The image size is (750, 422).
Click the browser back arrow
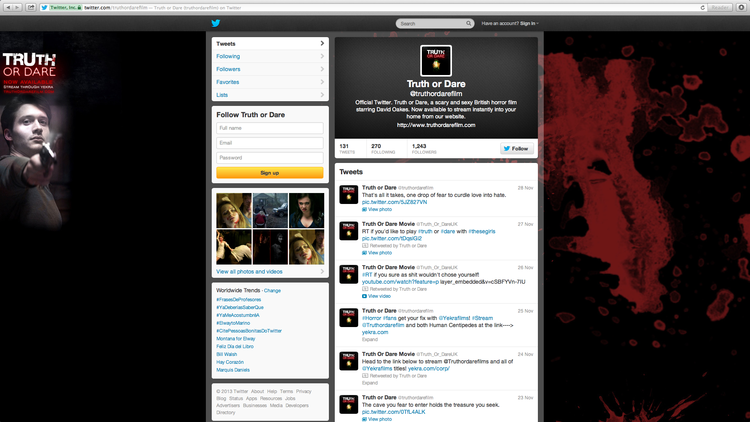click(8, 7)
